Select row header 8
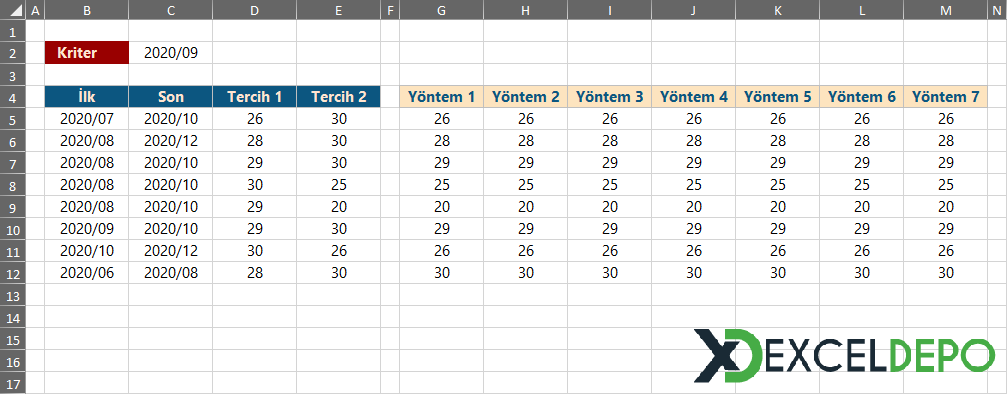Viewport: 1007px width, 394px height. (13, 184)
